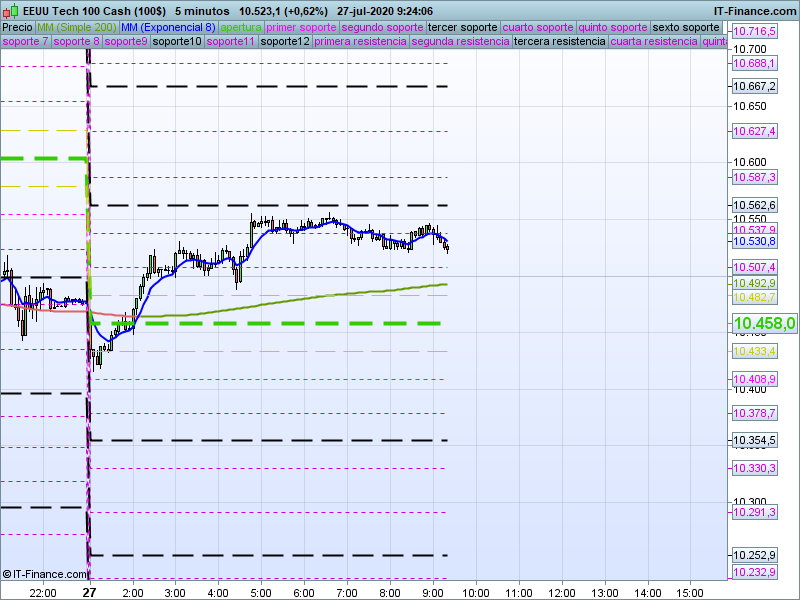Screen dimensions: 800x600
Task: Click the chart icon beside EEUU Tech 100 title
Action: (x=8, y=11)
